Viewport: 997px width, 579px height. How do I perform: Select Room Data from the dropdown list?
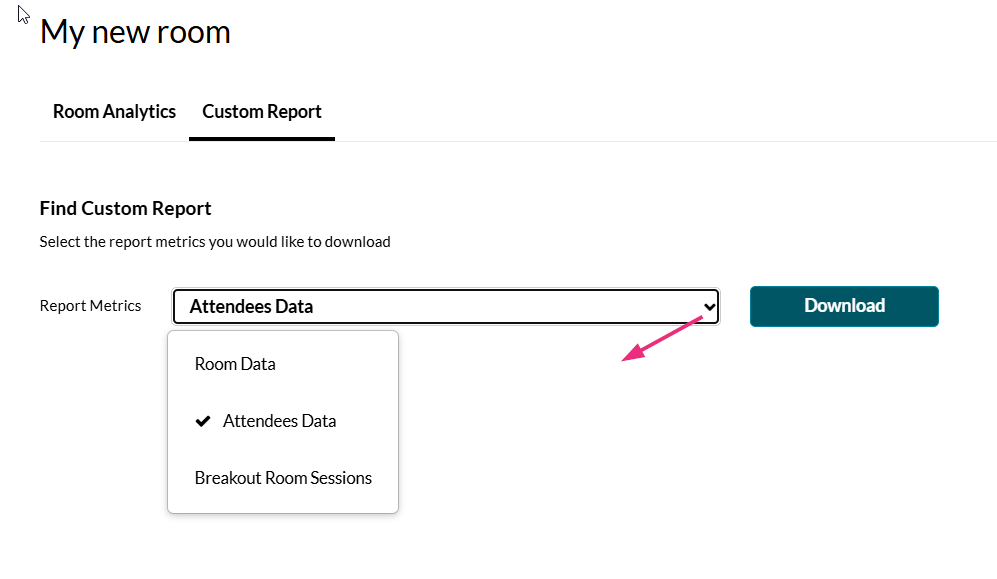click(x=235, y=364)
